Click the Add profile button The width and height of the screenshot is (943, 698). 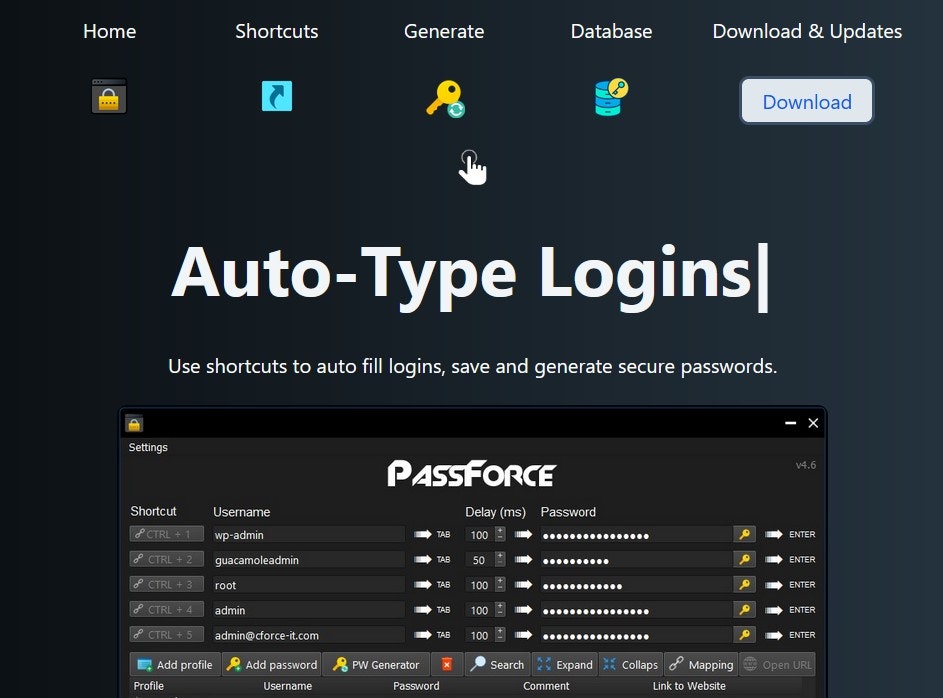[x=175, y=664]
